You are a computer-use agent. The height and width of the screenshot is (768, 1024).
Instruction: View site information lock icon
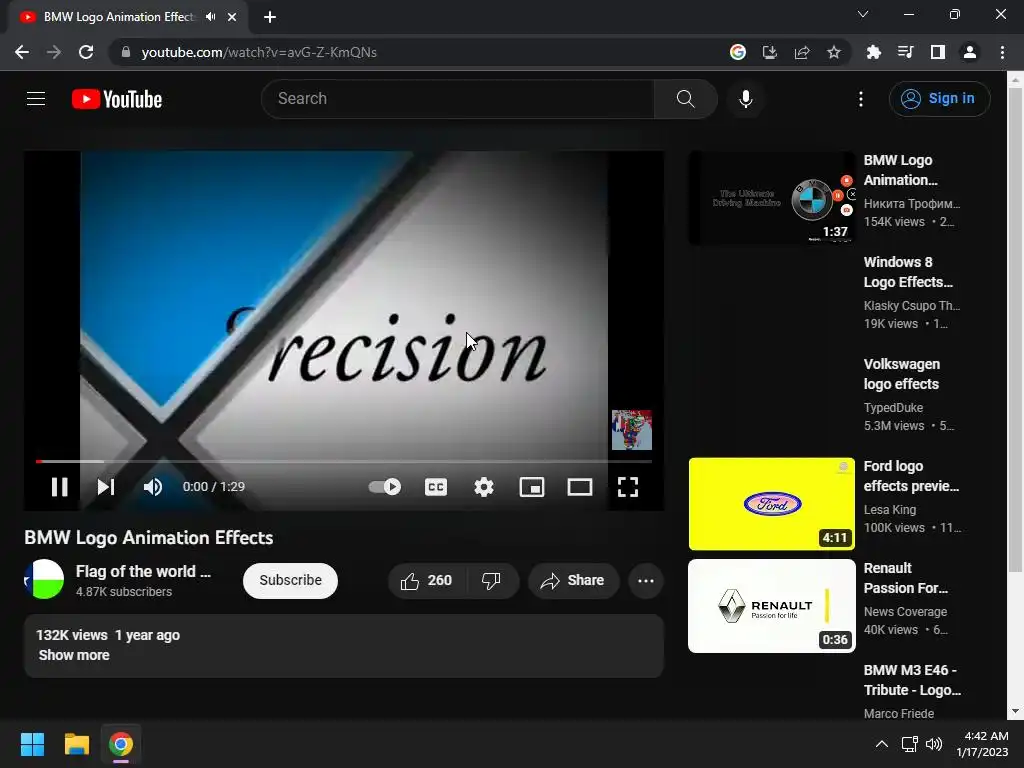(126, 52)
